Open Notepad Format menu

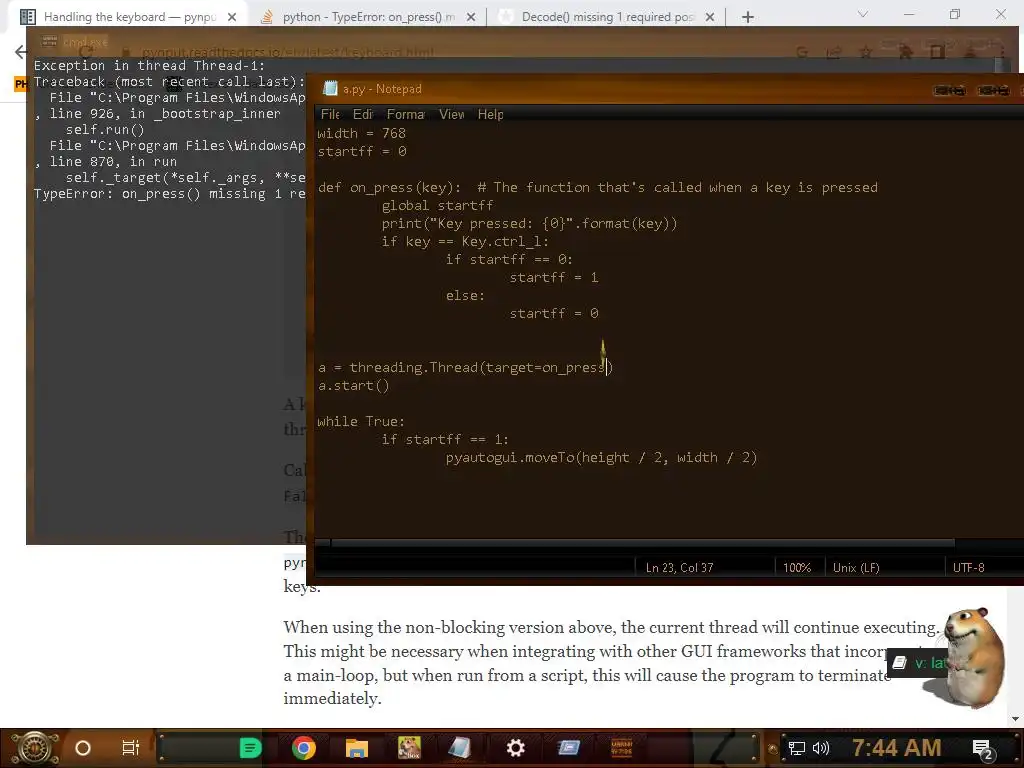pyautogui.click(x=405, y=114)
